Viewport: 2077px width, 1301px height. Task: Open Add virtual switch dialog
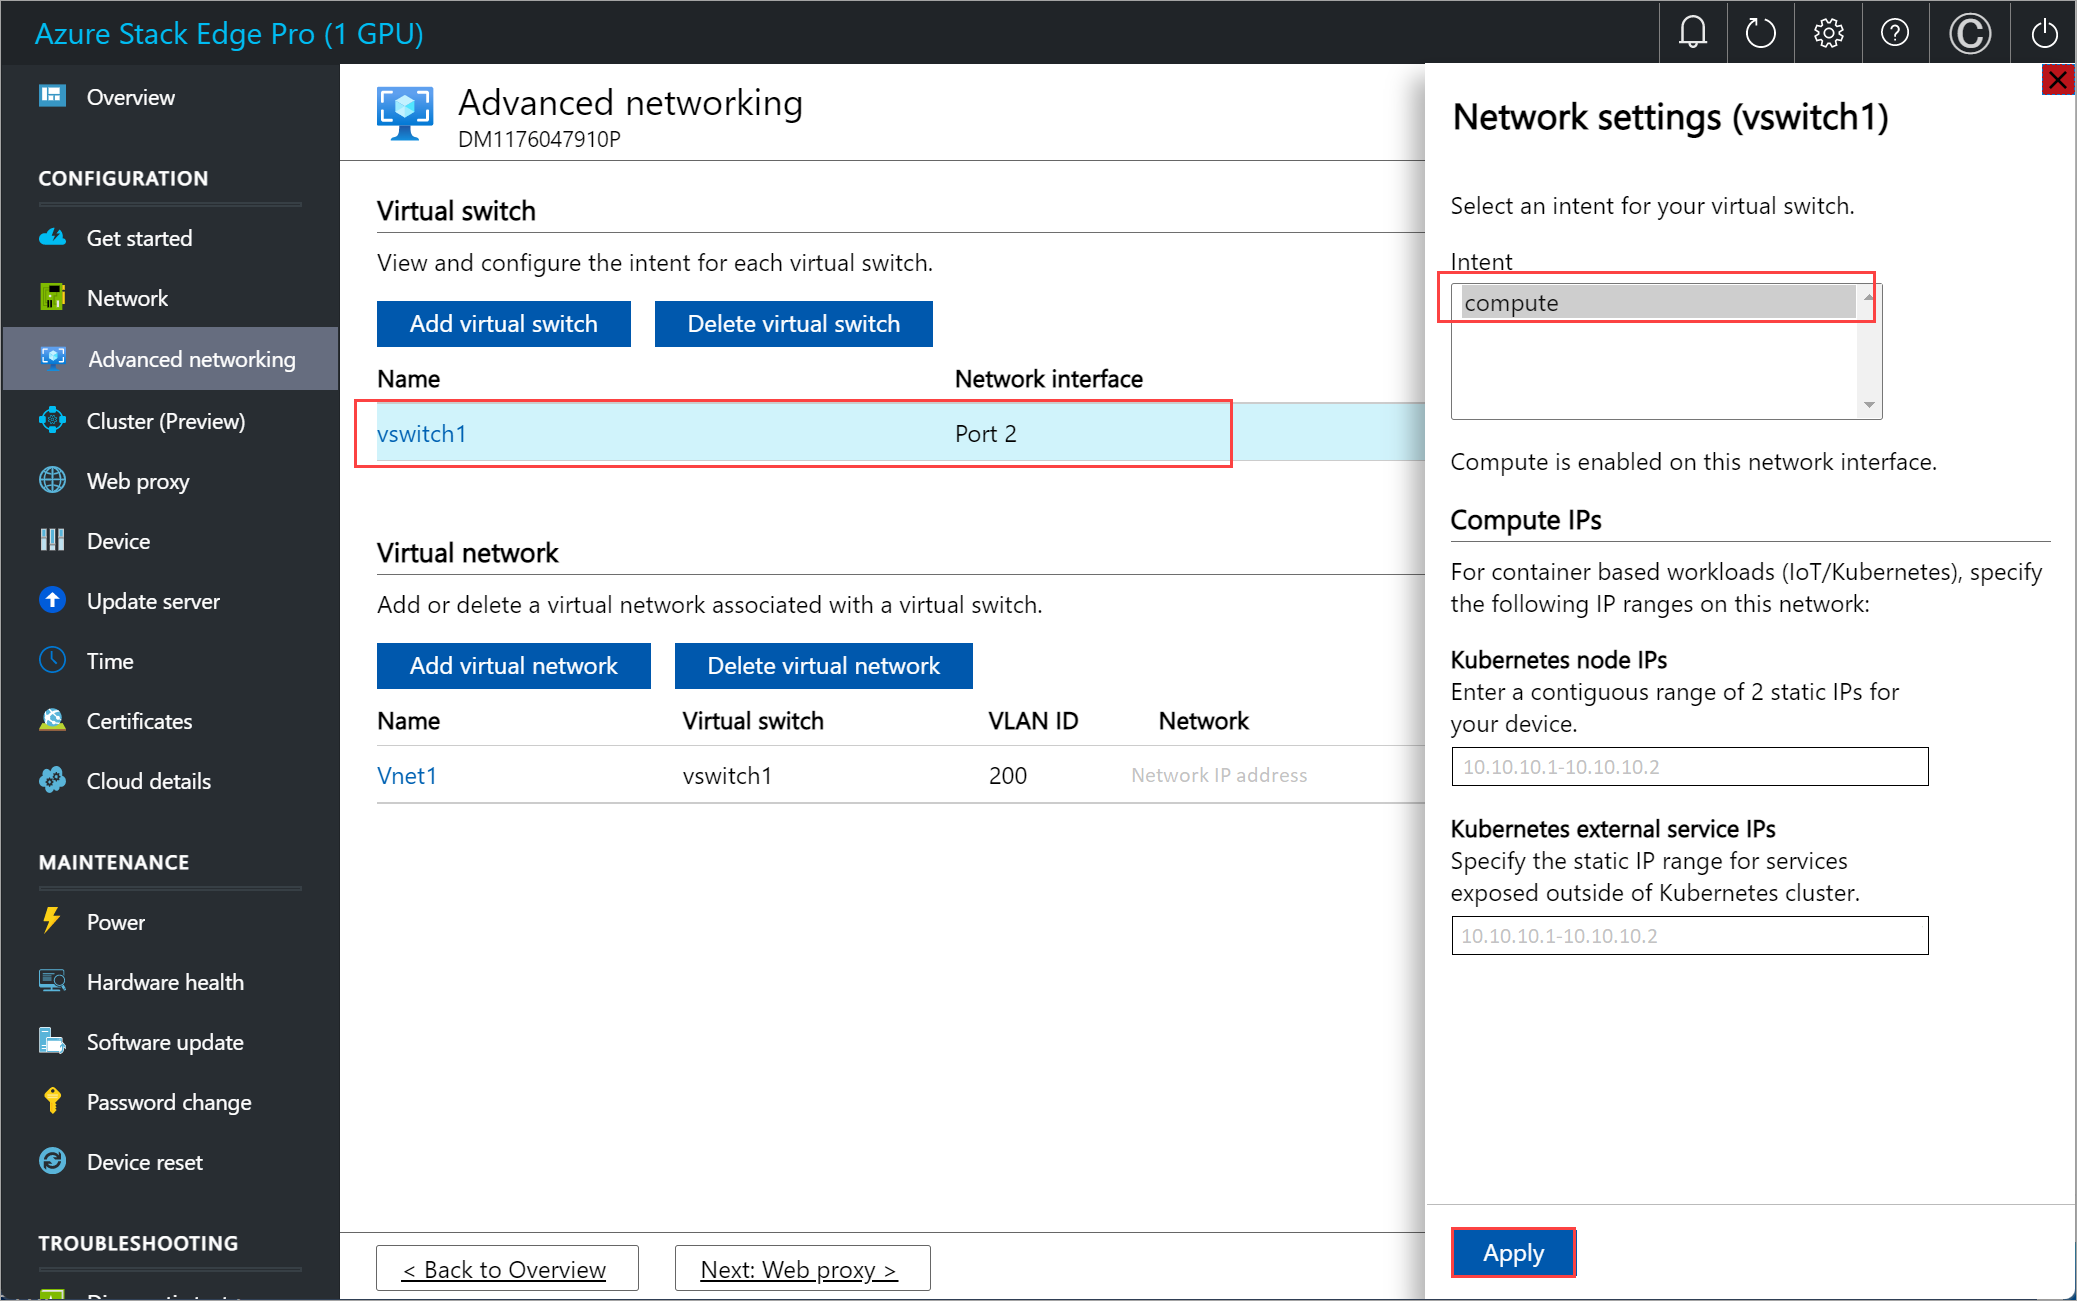tap(502, 322)
